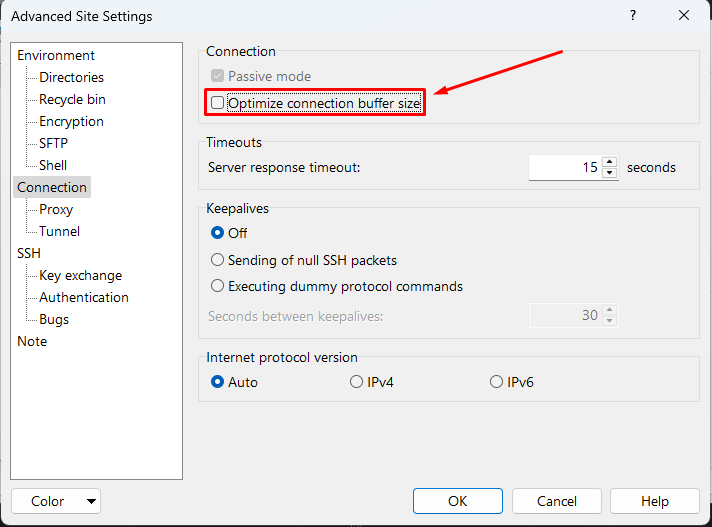Click the Help button
712x527 pixels.
(654, 501)
